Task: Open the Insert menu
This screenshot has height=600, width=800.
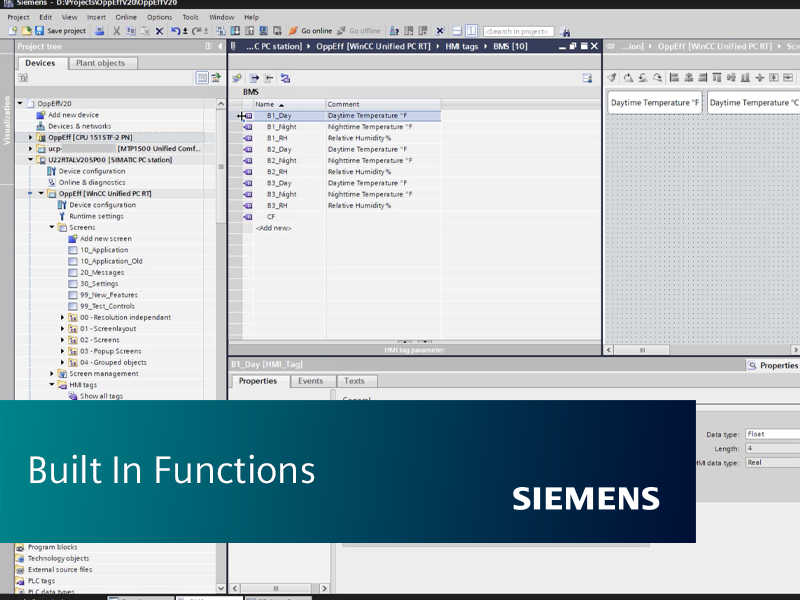Action: (x=96, y=17)
